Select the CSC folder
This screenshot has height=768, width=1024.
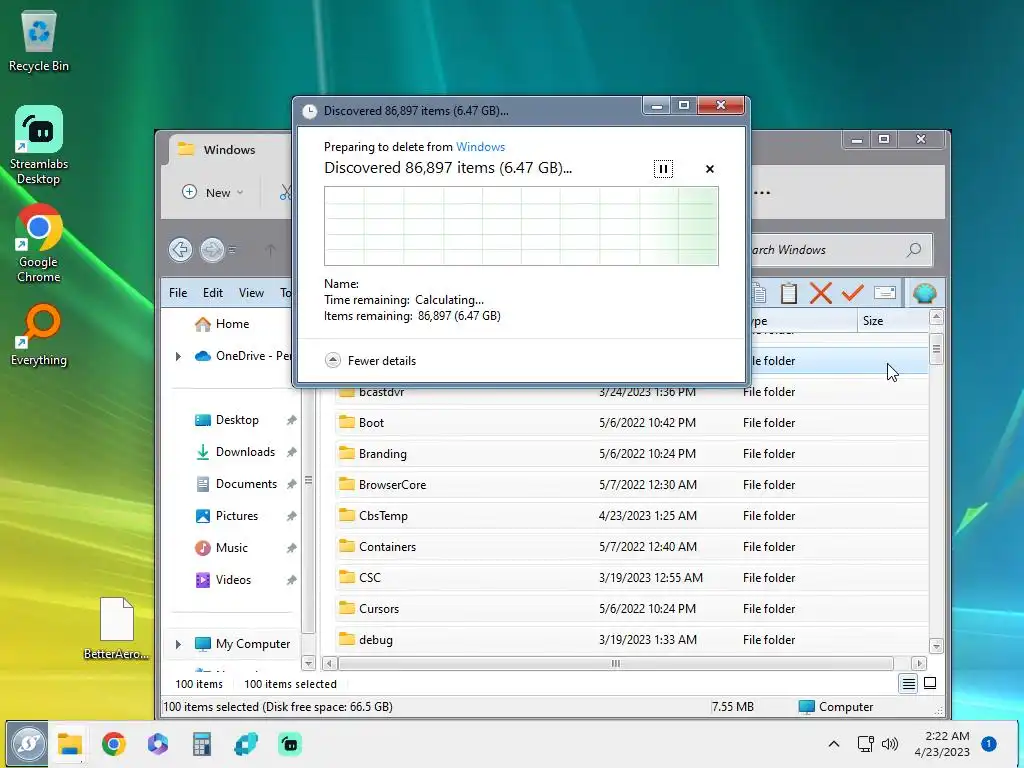pyautogui.click(x=632, y=578)
